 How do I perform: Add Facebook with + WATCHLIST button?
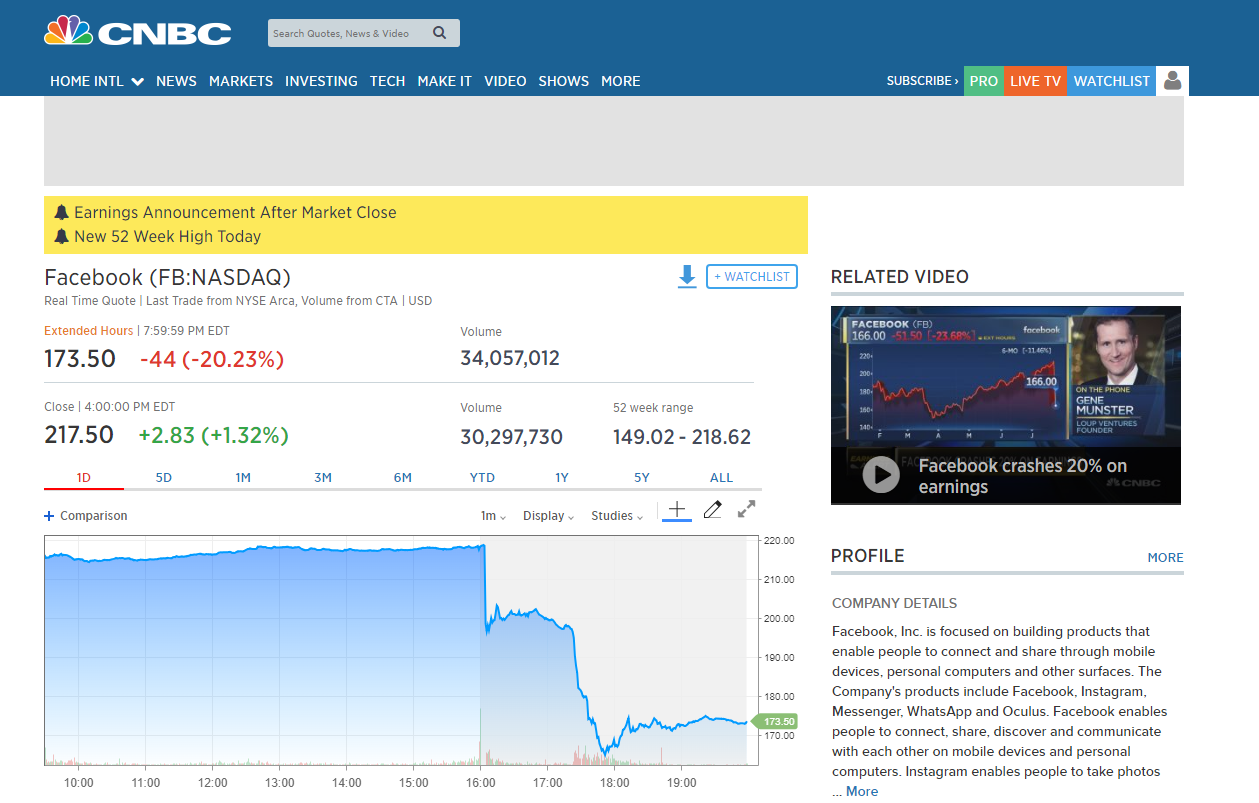tap(752, 277)
